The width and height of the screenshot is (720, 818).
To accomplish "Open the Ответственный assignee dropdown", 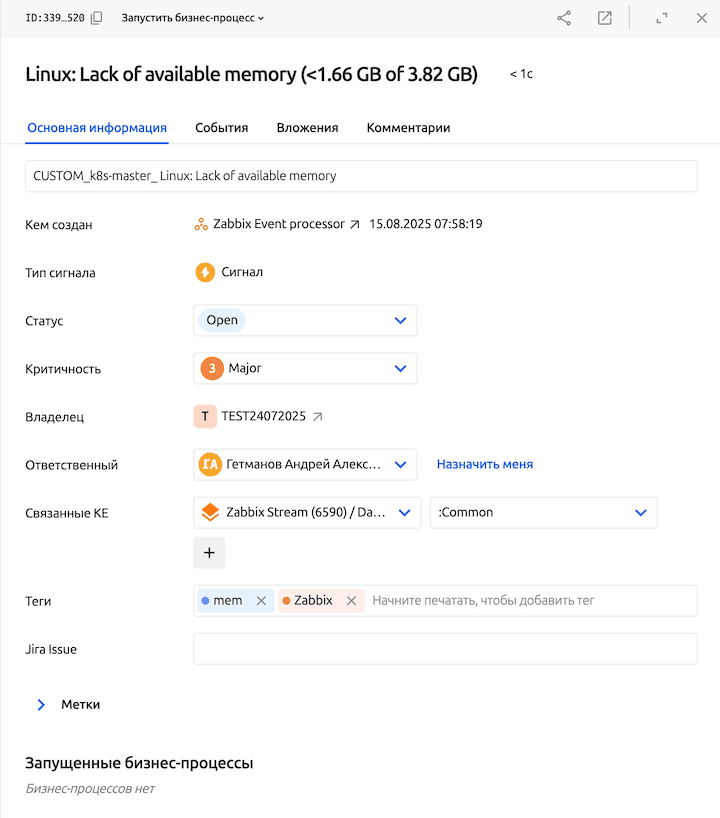I will (400, 465).
